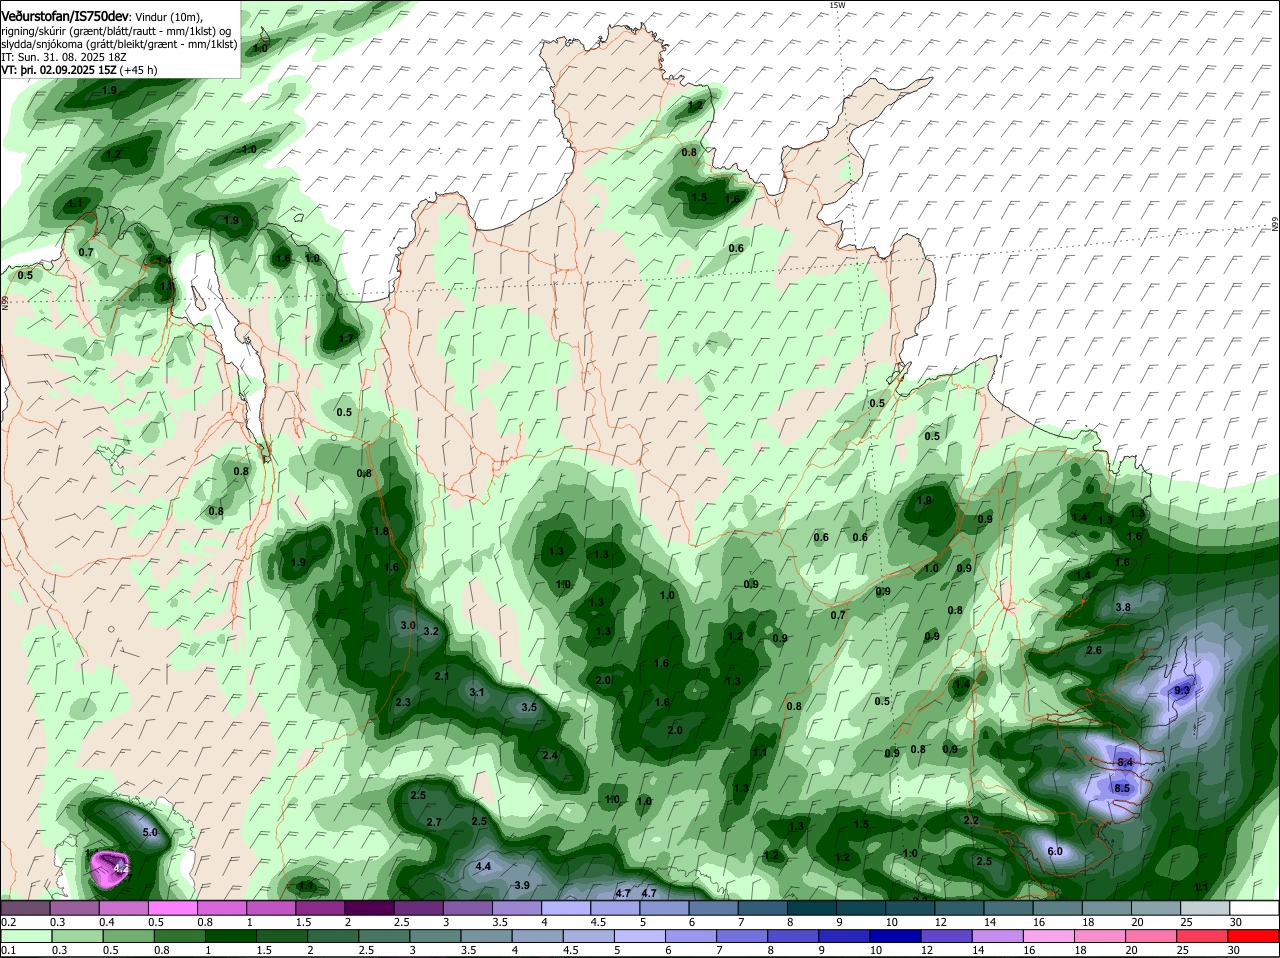Viewport: 1280px width, 958px height.
Task: Select the 2.6 precipitation label
Action: pyautogui.click(x=1093, y=650)
